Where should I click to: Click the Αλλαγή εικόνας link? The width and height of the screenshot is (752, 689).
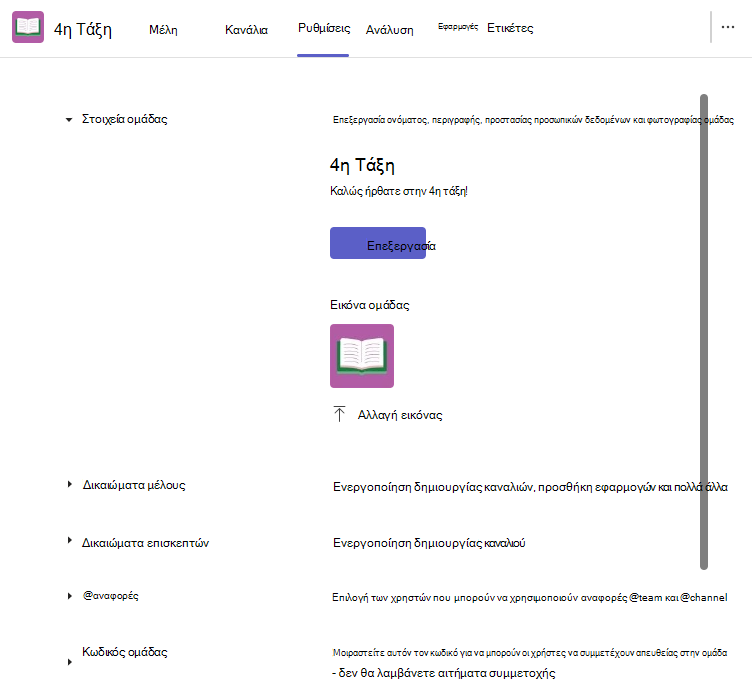(400, 415)
